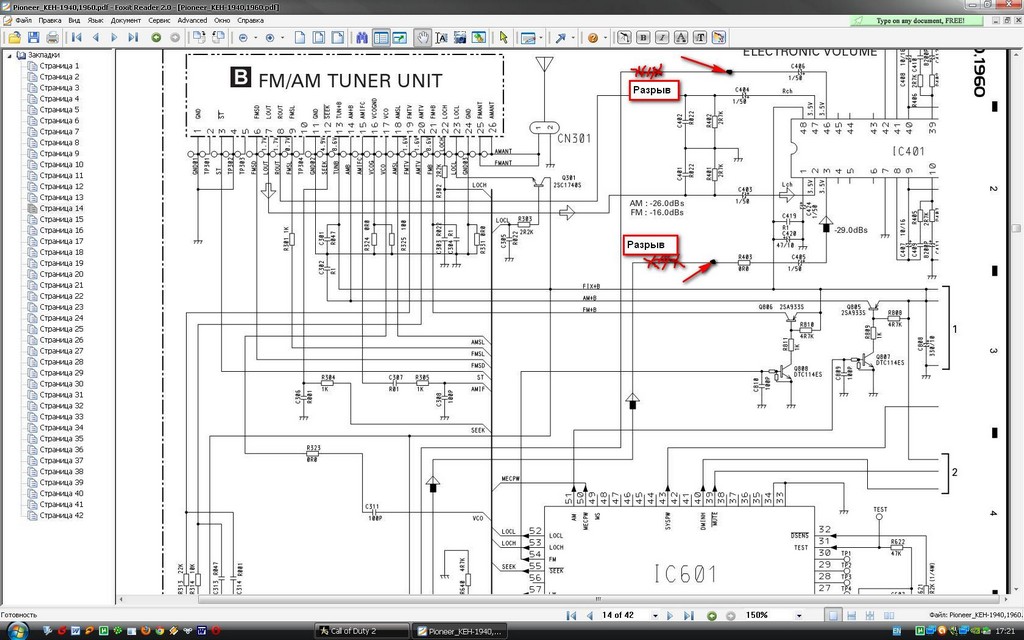Open the page number dropdown in status bar
This screenshot has height=640, width=1024.
(x=654, y=615)
